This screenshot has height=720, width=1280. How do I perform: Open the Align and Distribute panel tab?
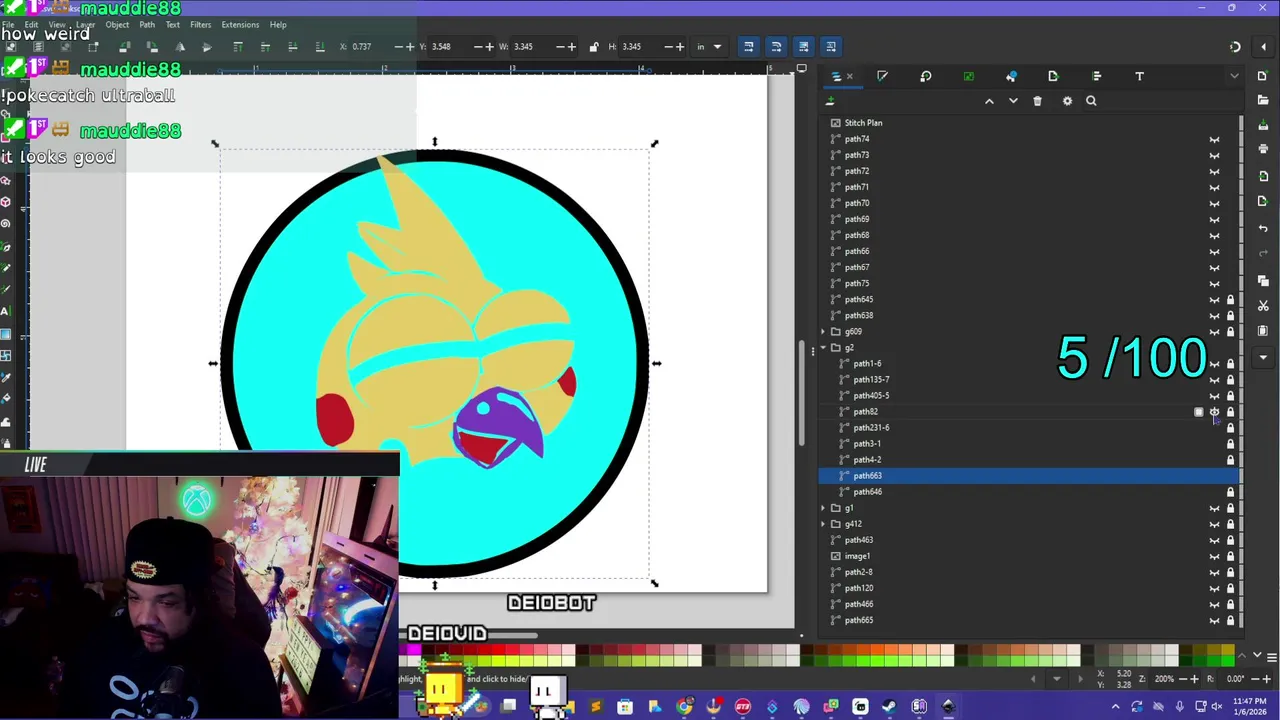(x=1097, y=76)
